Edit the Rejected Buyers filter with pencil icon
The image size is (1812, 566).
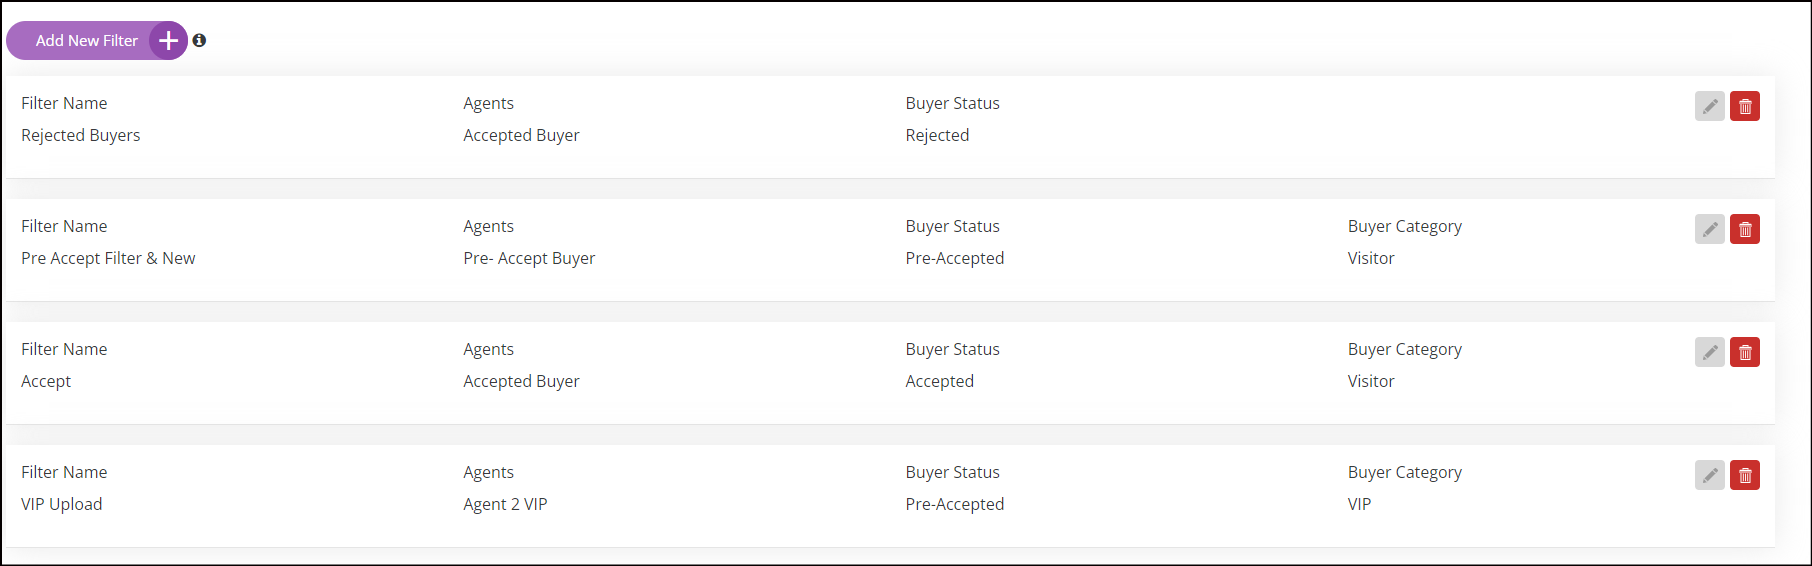point(1710,106)
